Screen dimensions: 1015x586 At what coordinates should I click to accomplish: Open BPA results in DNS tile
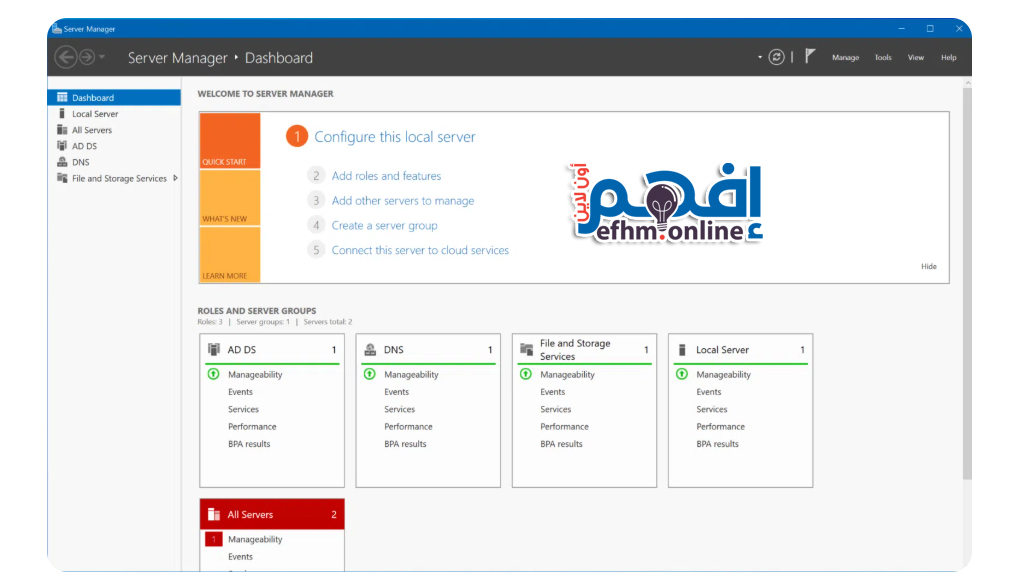click(405, 444)
